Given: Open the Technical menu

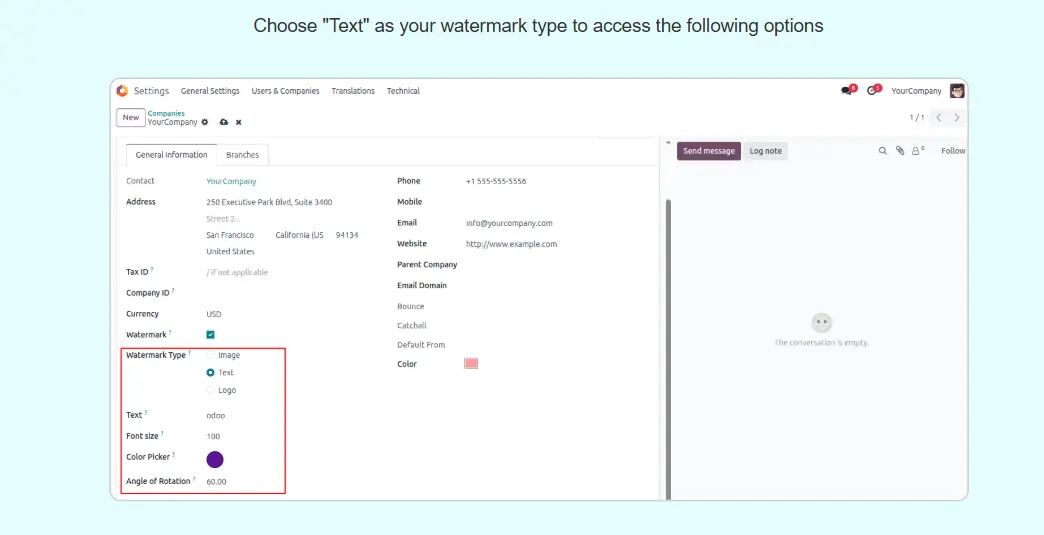Looking at the screenshot, I should pyautogui.click(x=403, y=91).
